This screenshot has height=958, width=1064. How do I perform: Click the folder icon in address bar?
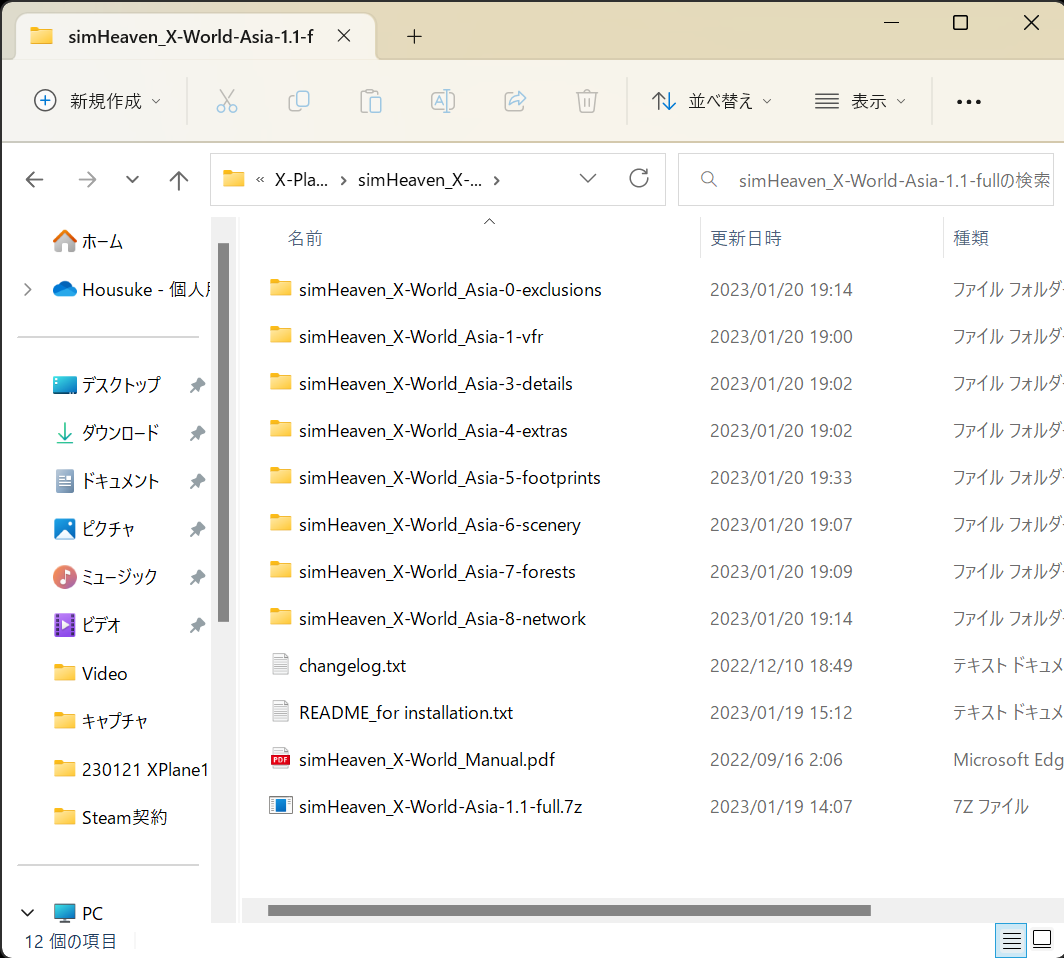[x=233, y=179]
